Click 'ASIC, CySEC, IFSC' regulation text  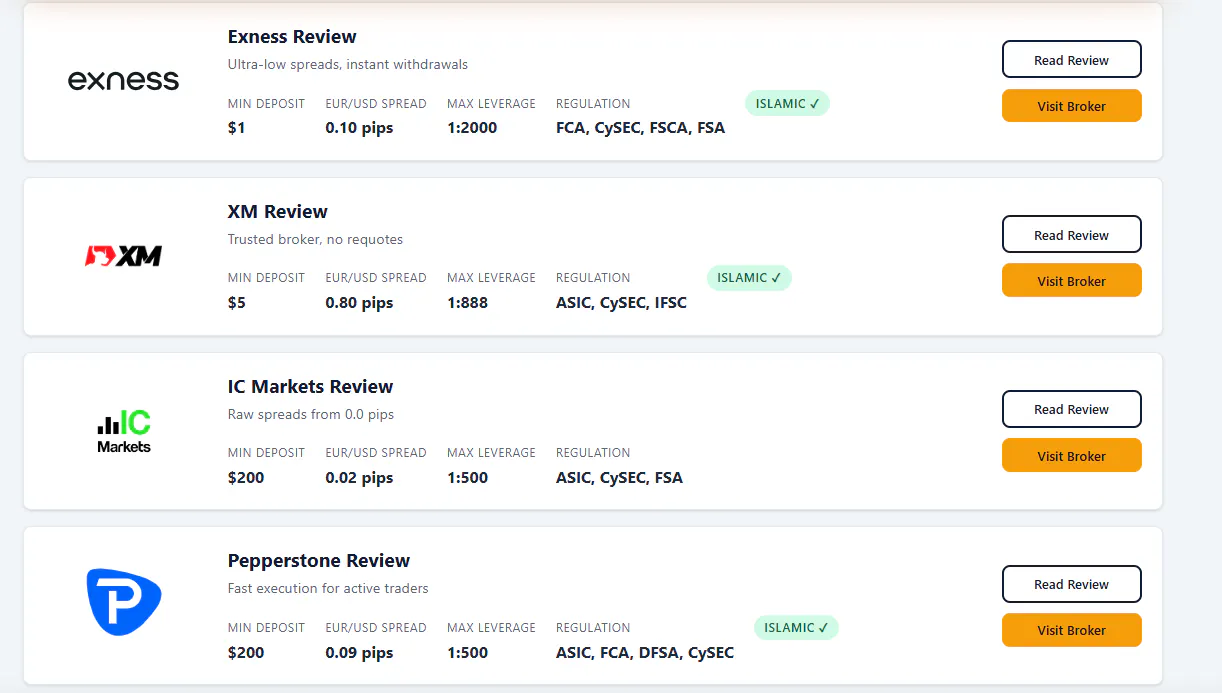click(621, 303)
